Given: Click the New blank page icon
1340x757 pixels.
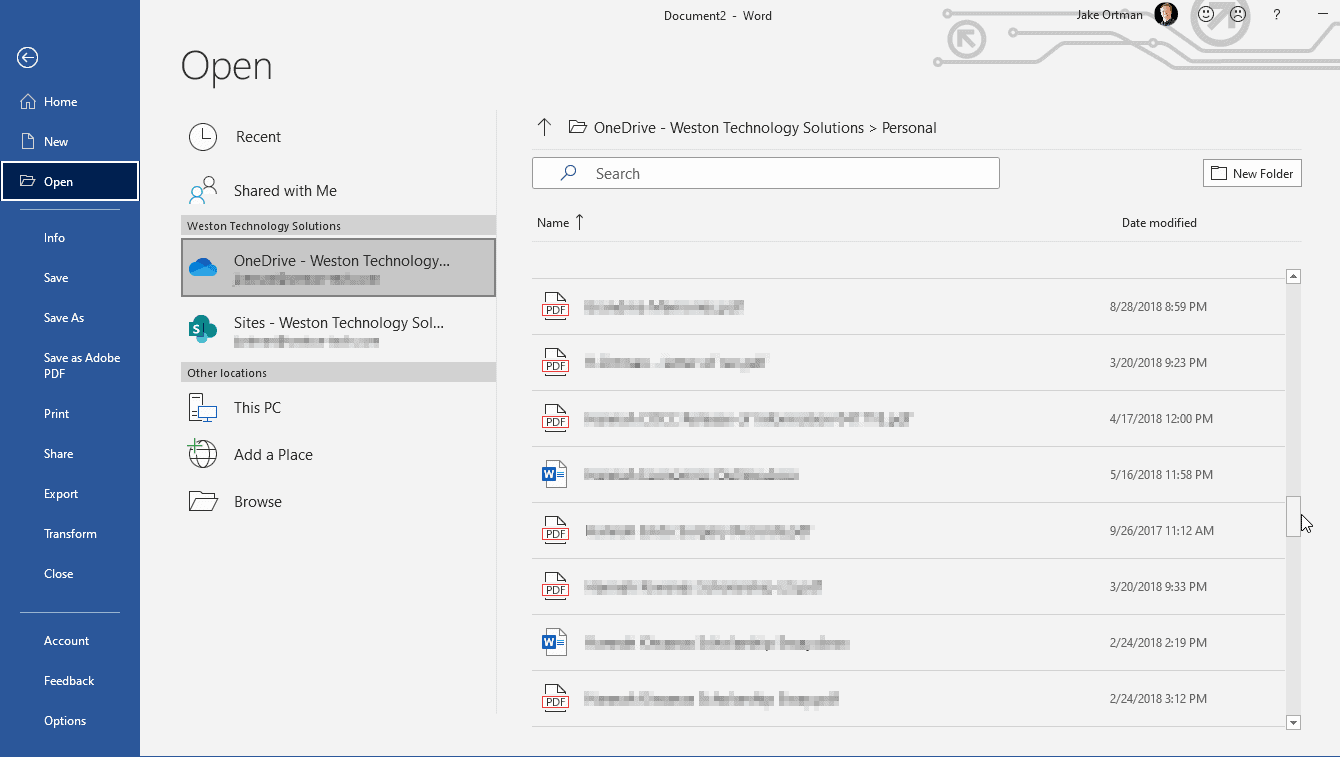Looking at the screenshot, I should 28,142.
